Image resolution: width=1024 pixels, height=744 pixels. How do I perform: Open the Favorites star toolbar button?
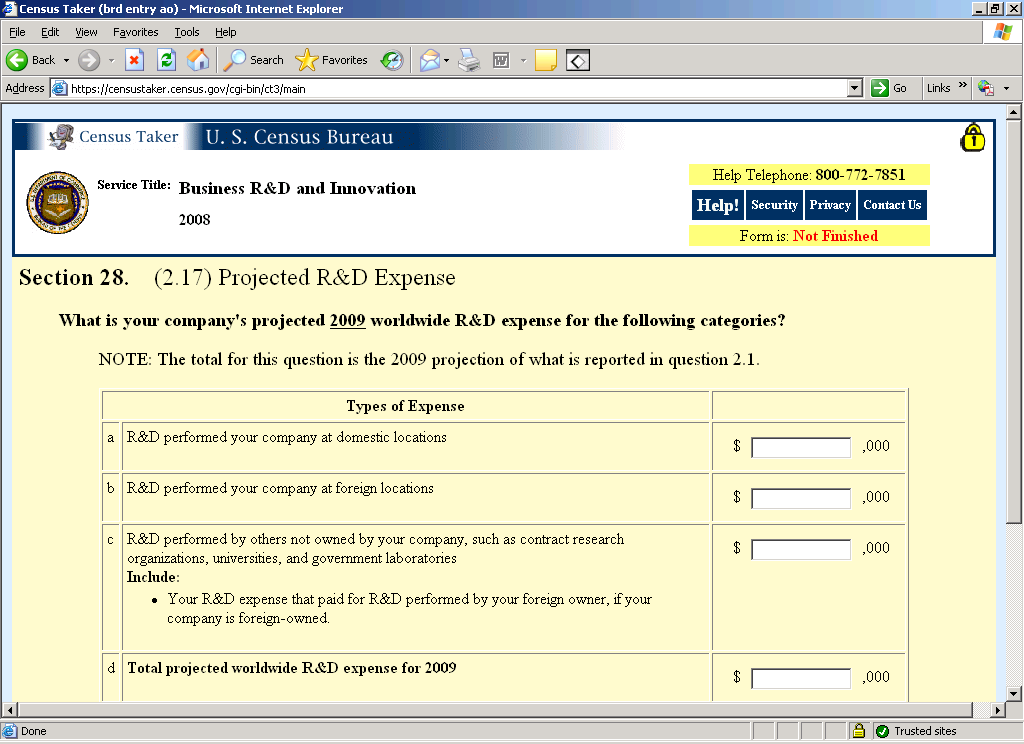[332, 60]
